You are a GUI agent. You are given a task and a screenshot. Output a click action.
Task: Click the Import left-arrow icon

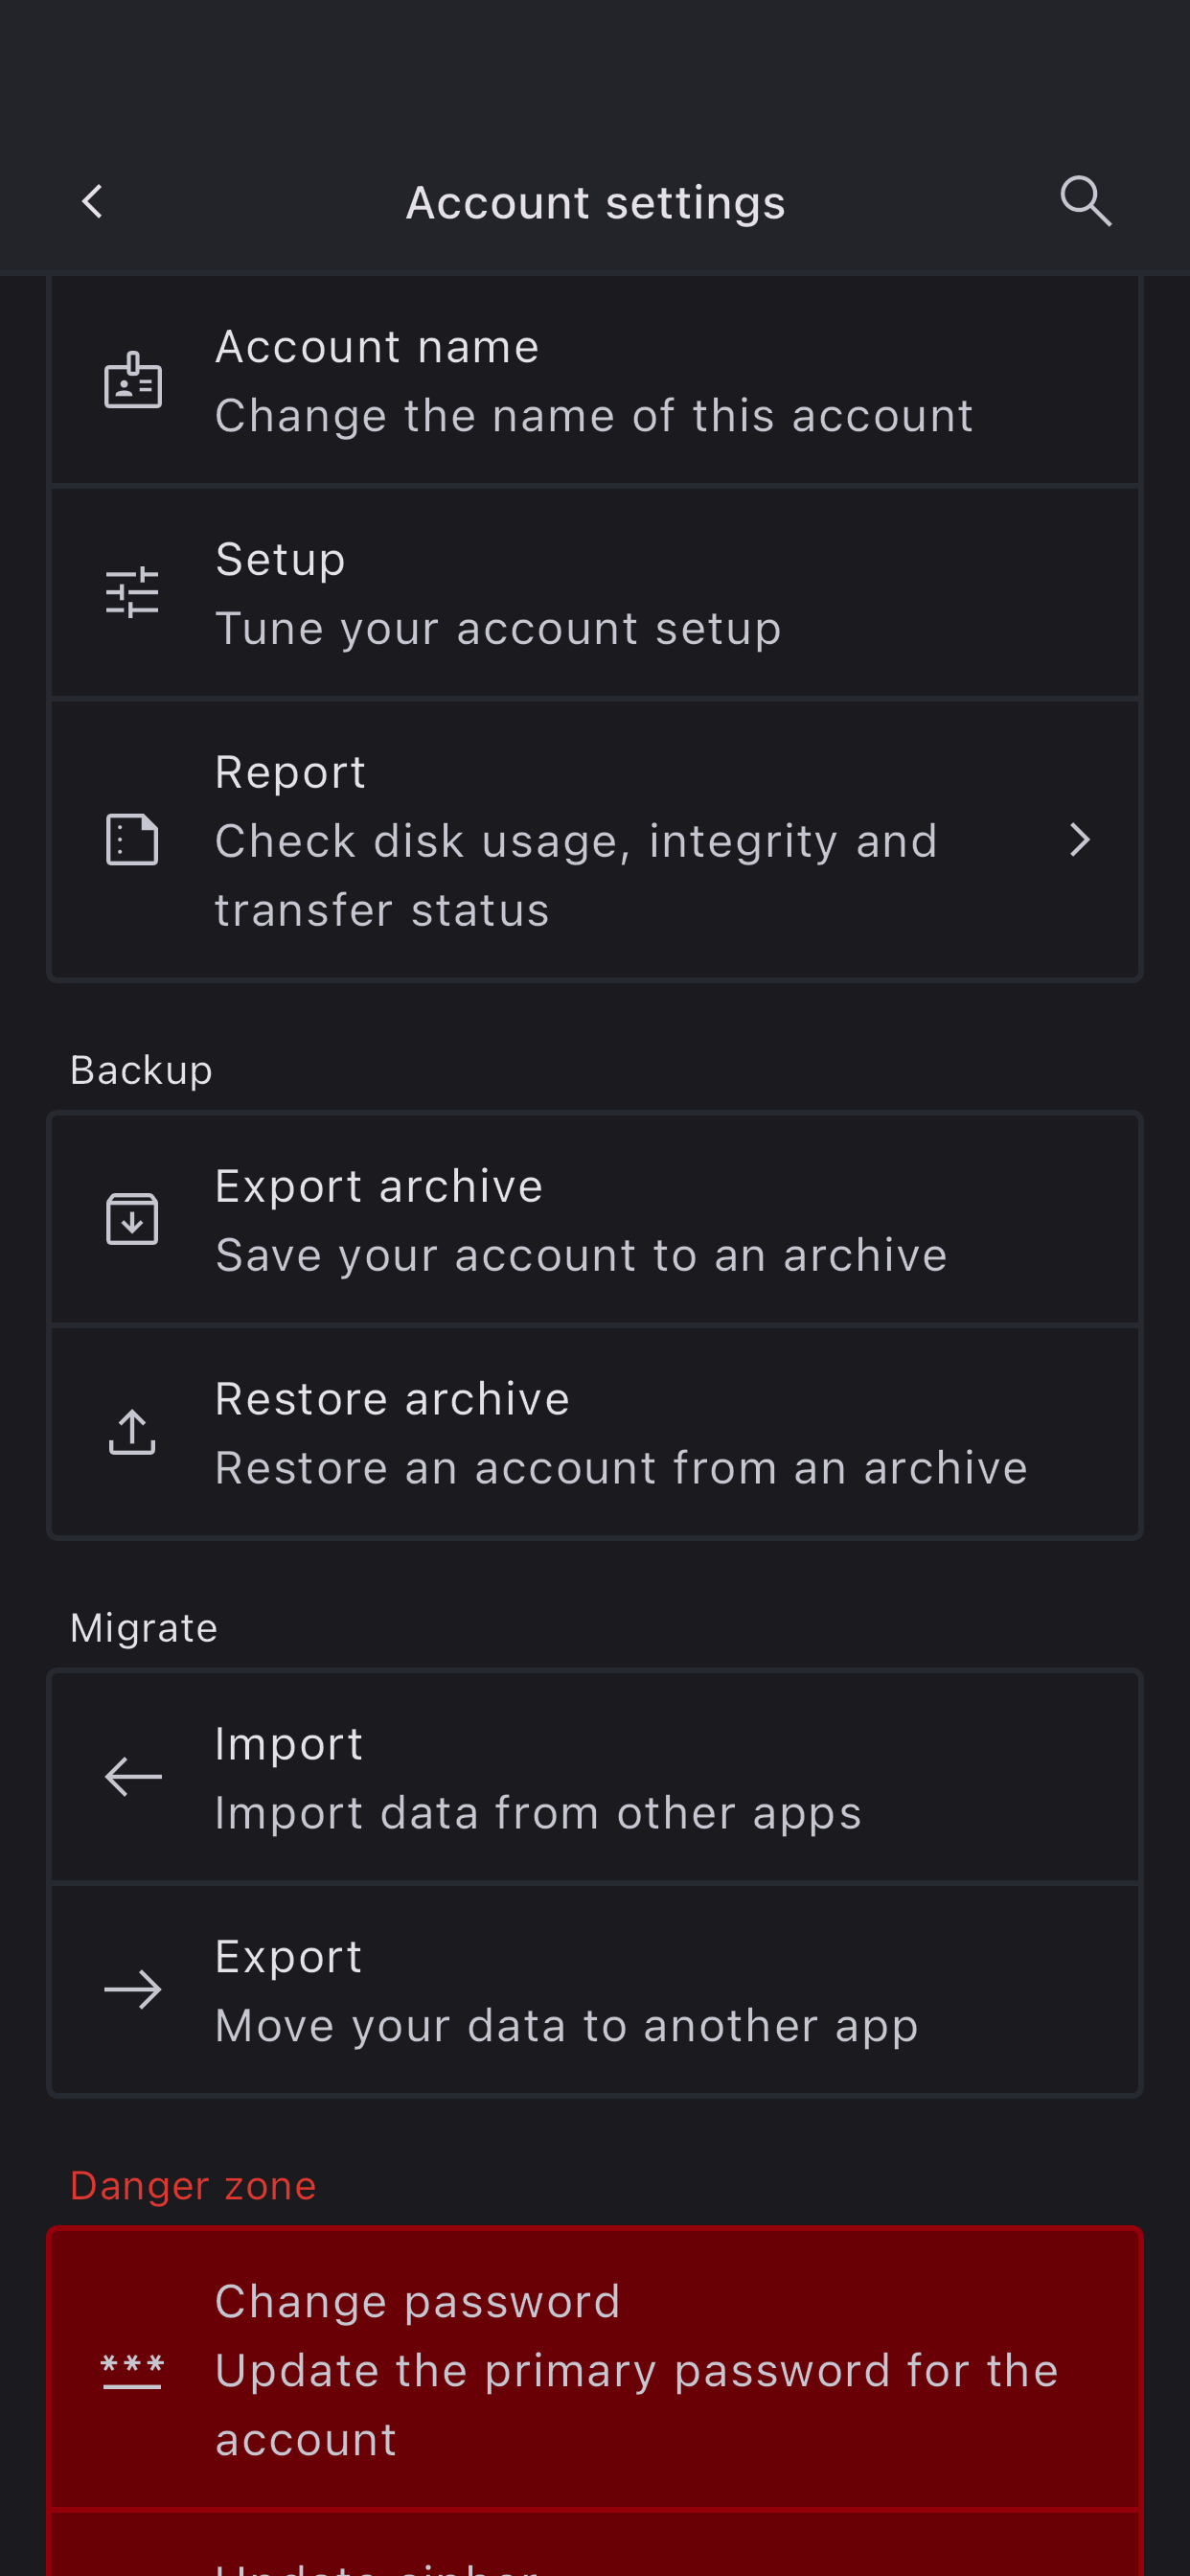point(133,1777)
